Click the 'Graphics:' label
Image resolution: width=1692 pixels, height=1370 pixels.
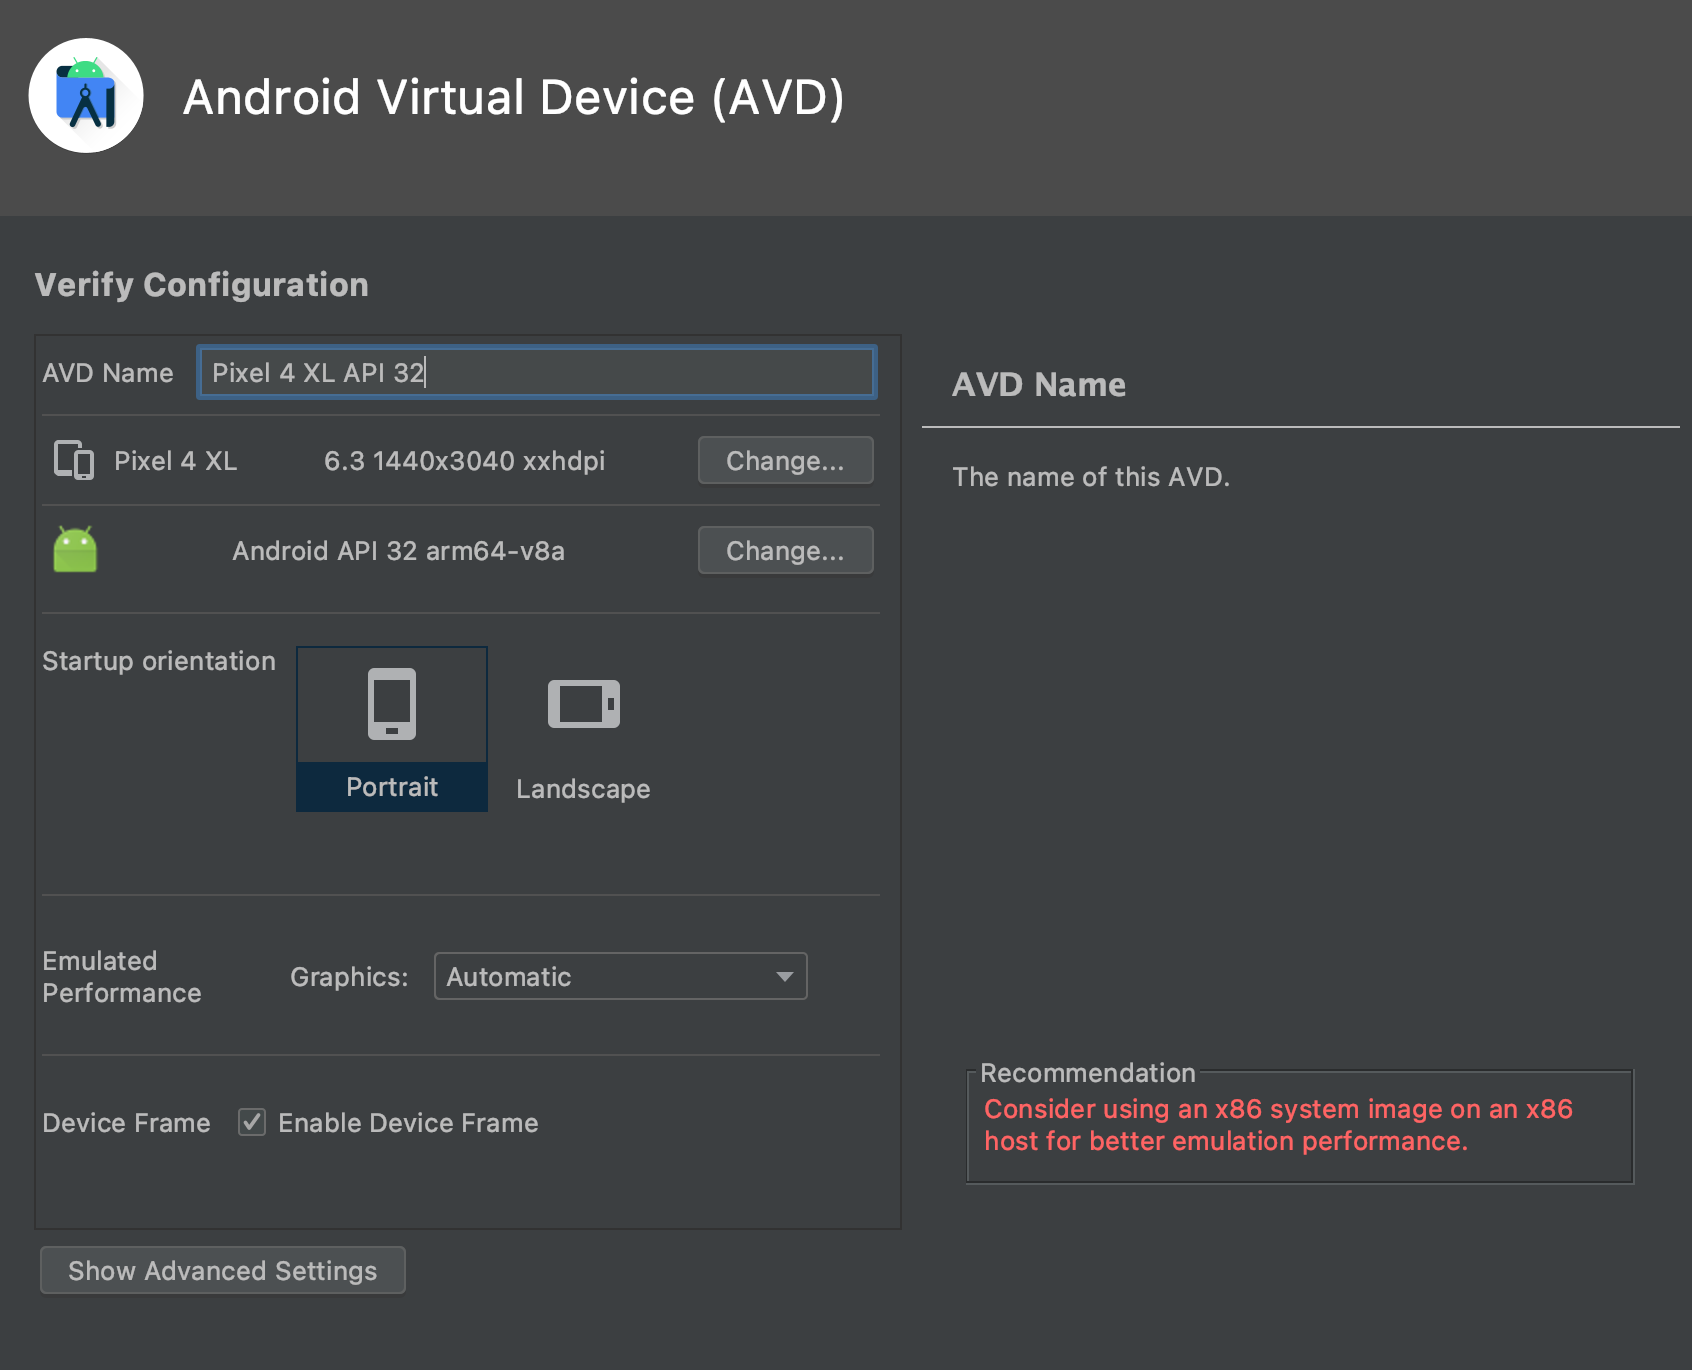pyautogui.click(x=349, y=977)
